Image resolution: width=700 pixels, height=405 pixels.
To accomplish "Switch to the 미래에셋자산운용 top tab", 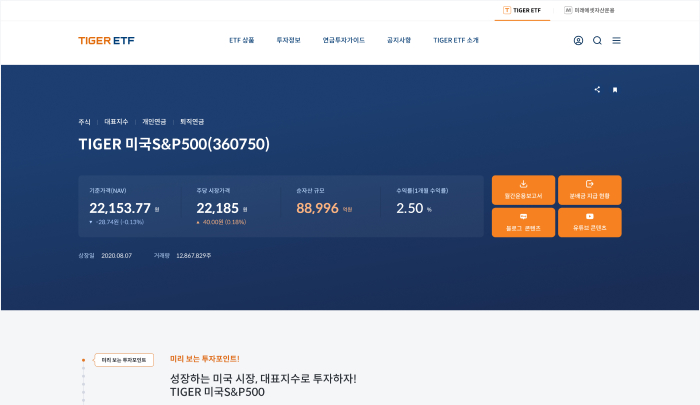I will pos(589,10).
